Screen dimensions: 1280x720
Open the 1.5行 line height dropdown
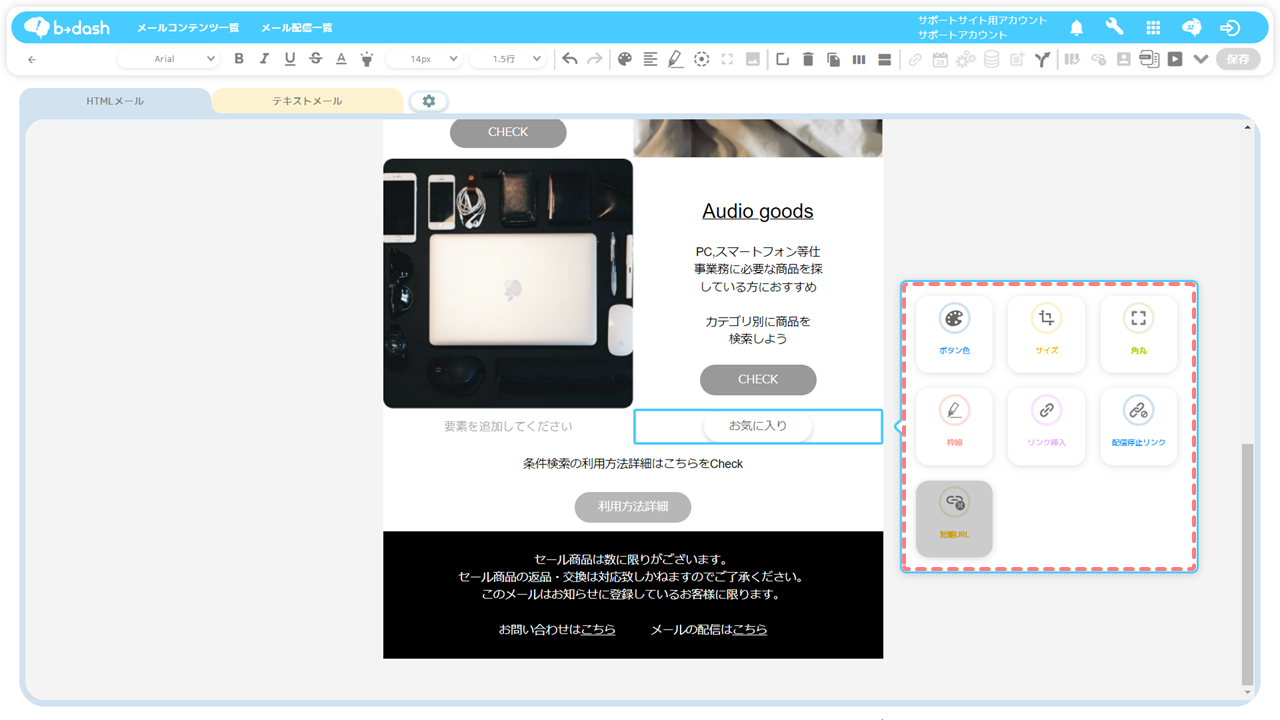[x=507, y=59]
